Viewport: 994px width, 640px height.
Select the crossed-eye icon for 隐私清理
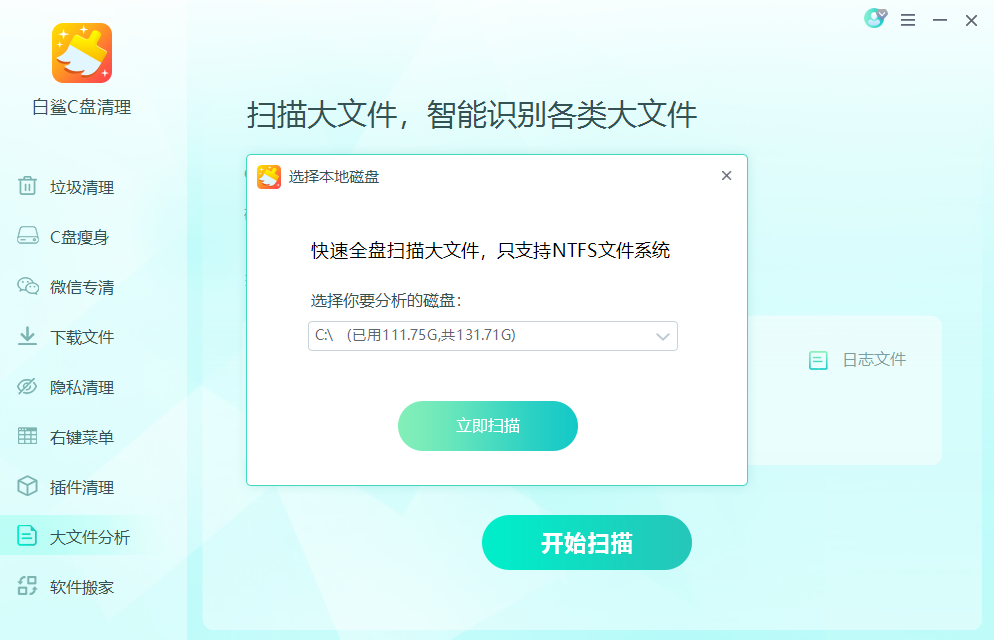(27, 386)
